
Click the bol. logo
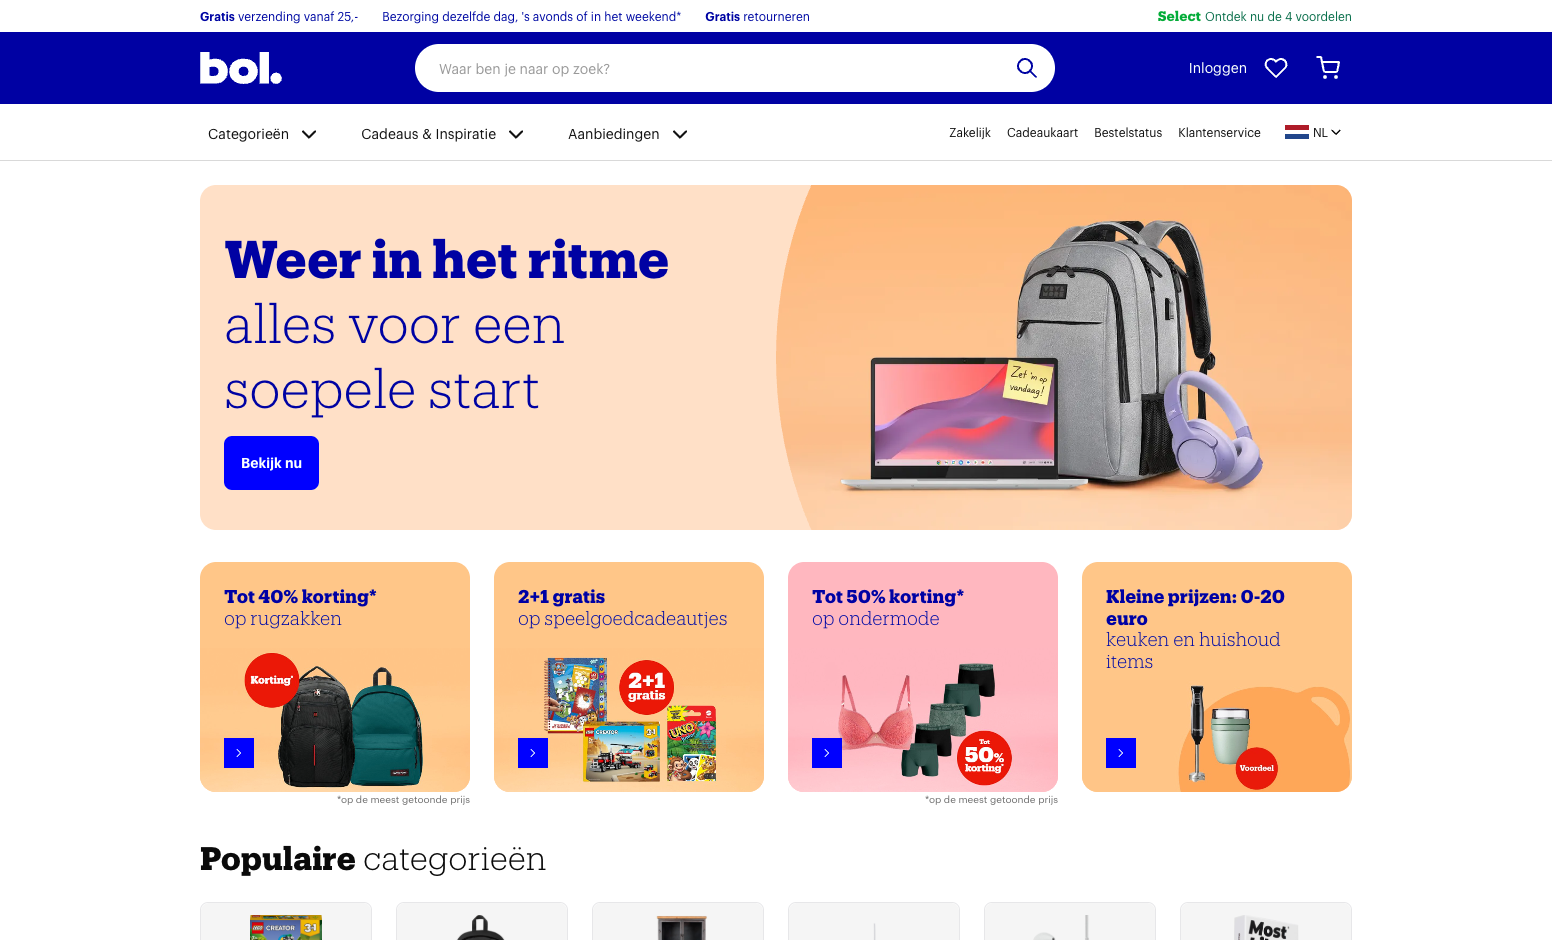(x=241, y=68)
